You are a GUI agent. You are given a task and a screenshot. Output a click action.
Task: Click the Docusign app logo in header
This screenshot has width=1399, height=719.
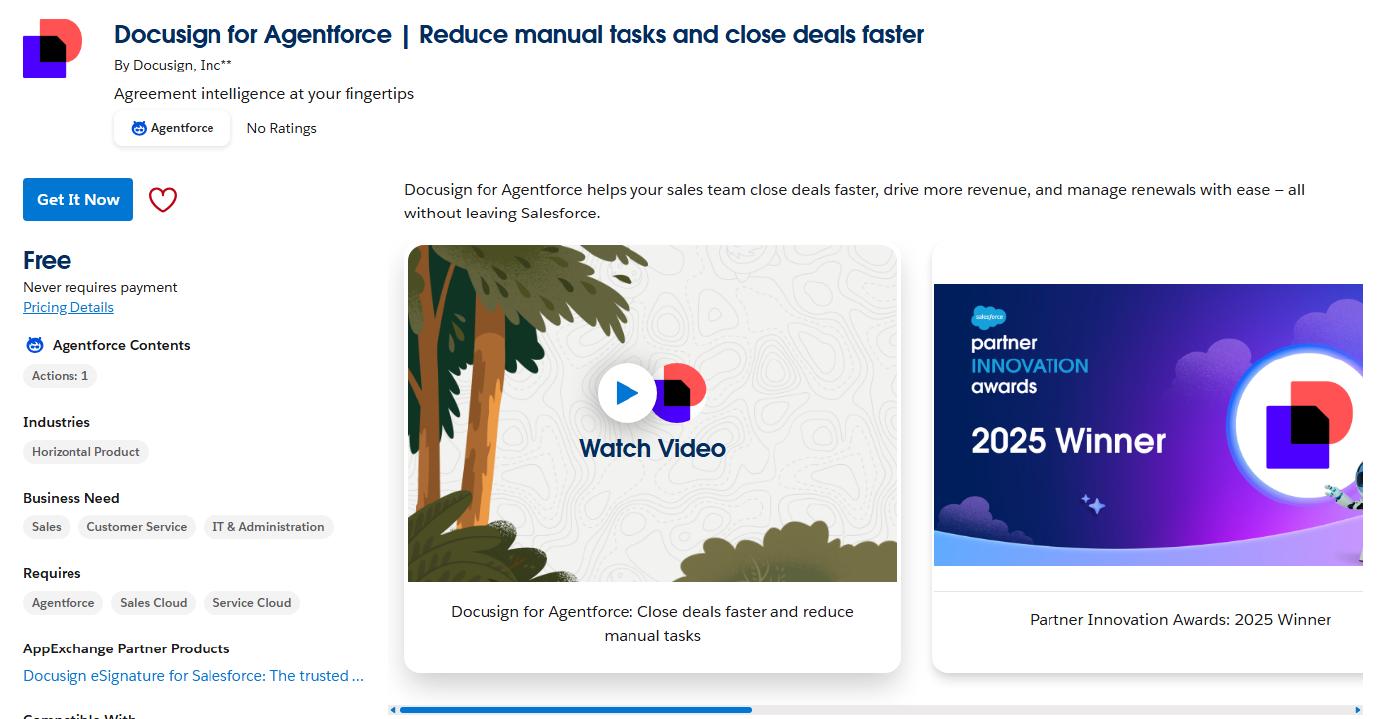click(53, 48)
